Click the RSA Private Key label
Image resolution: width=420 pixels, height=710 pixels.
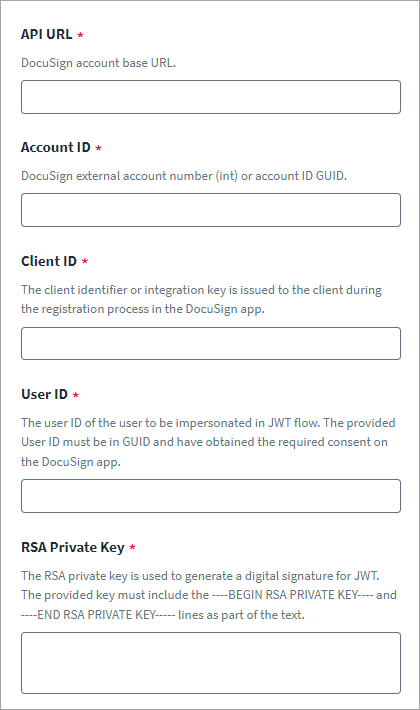(73, 547)
